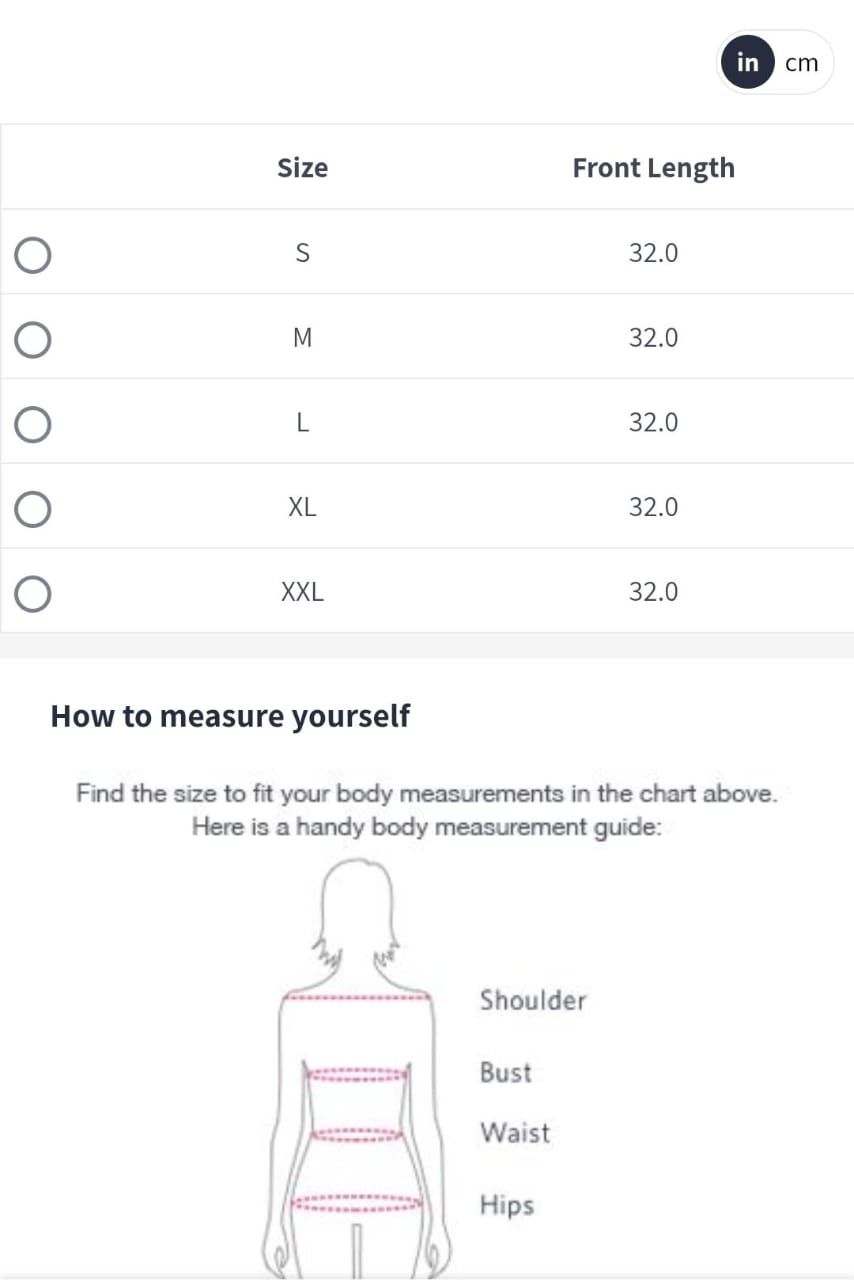The image size is (854, 1280).
Task: Click the pink shoulder line on figure
Action: 357,996
